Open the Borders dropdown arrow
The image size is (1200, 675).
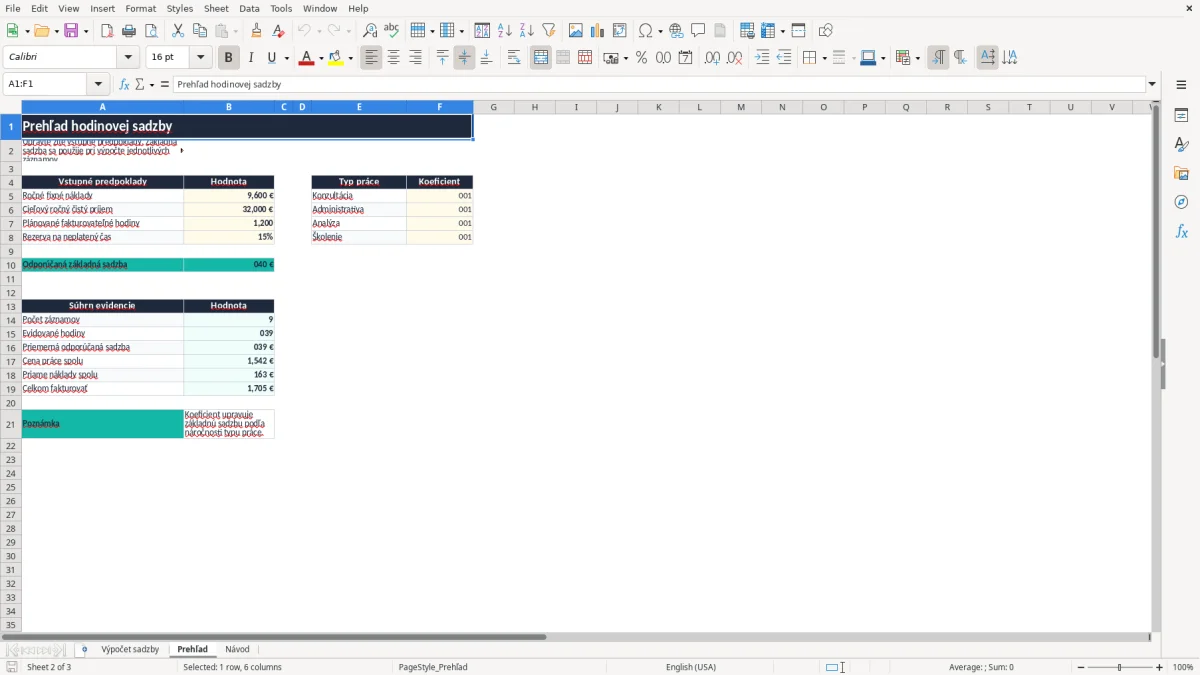823,58
